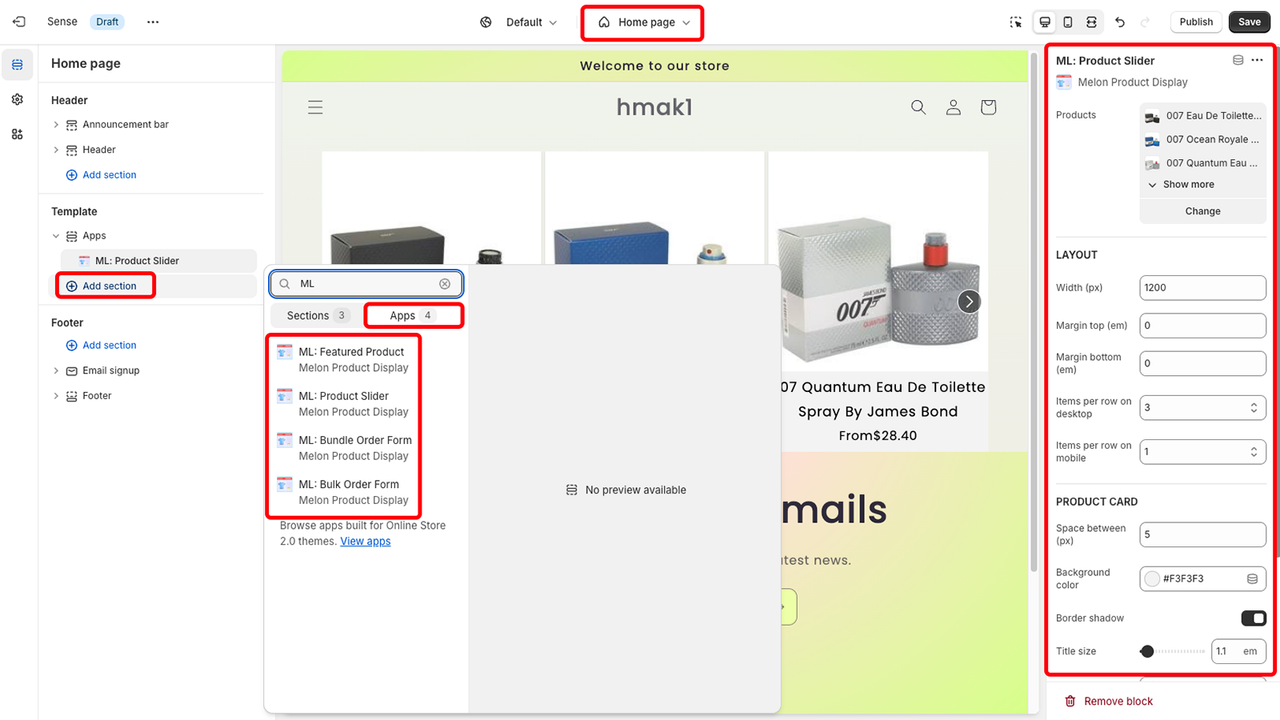Image resolution: width=1280 pixels, height=720 pixels.
Task: Open the View apps link
Action: (x=364, y=541)
